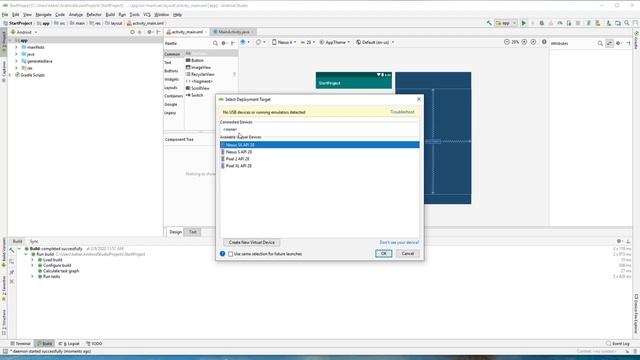Expand the java folder in project tree
This screenshot has width=640, height=360.
point(16,54)
